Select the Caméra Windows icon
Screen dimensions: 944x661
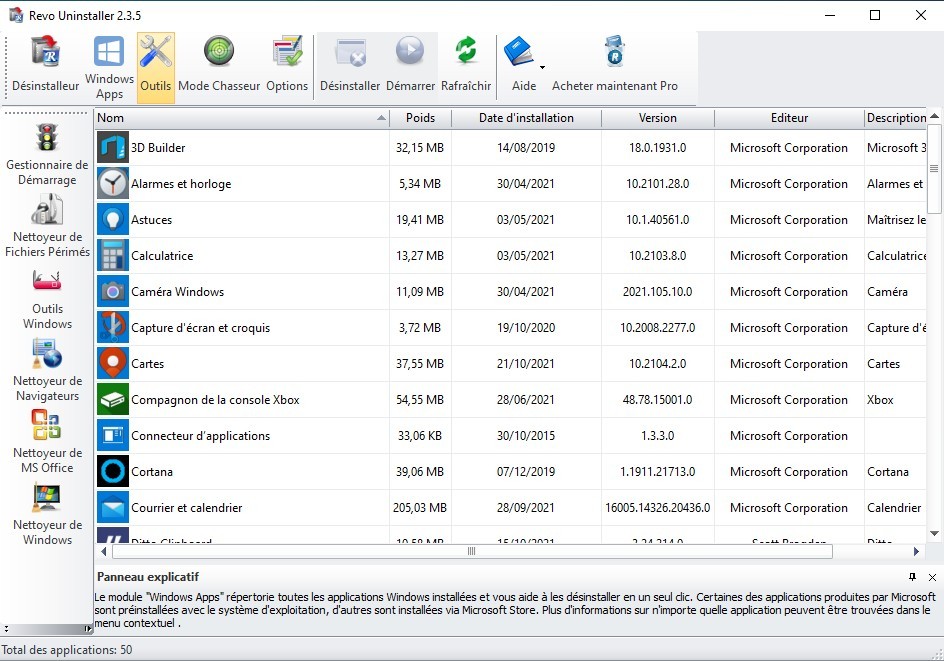tap(113, 291)
